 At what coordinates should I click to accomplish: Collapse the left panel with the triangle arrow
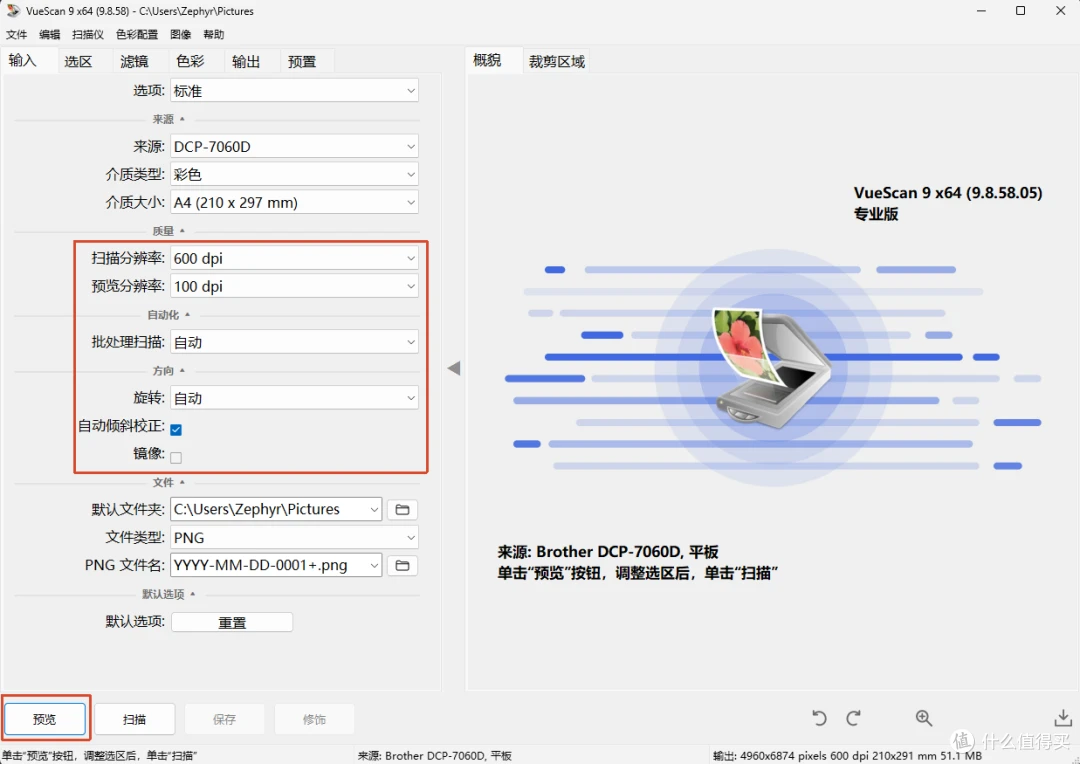pyautogui.click(x=454, y=368)
